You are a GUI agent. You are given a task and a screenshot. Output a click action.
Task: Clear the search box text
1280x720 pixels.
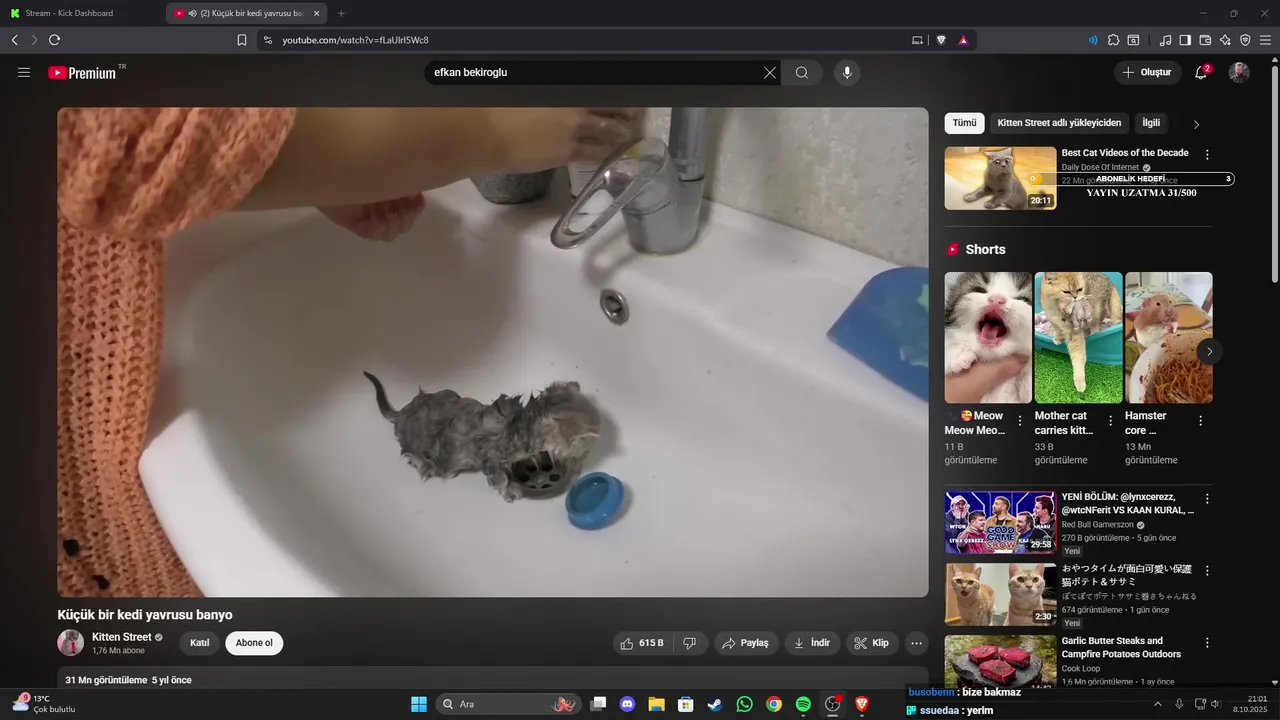(770, 73)
